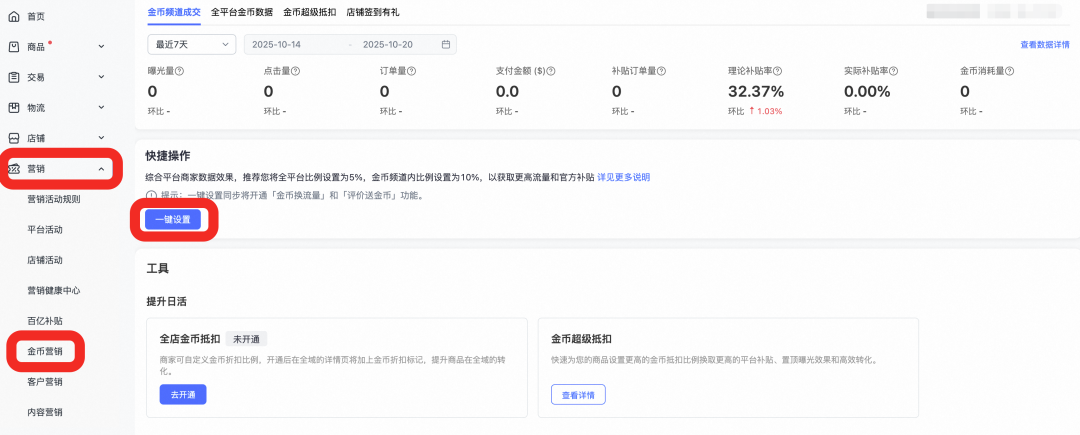This screenshot has width=1080, height=435.
Task: Click the 去开通 button for 全店金币抵扣
Action: (x=183, y=394)
